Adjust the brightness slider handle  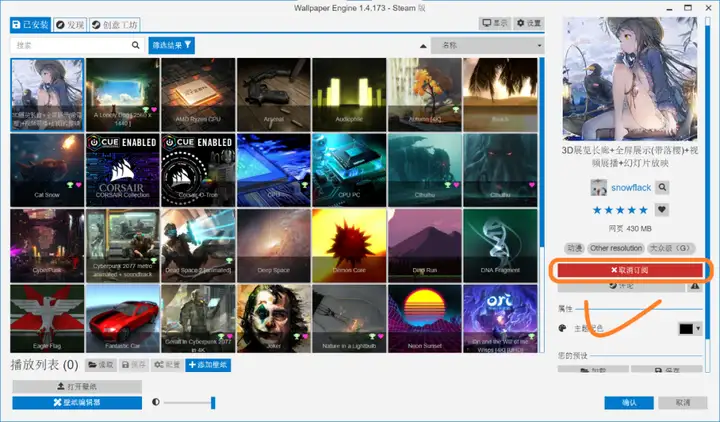click(x=213, y=402)
